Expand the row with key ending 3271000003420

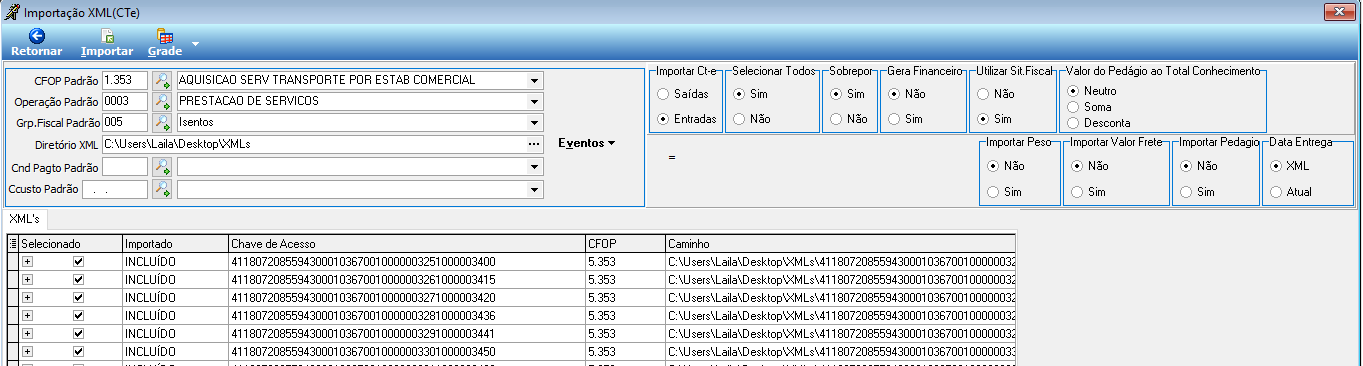28,297
